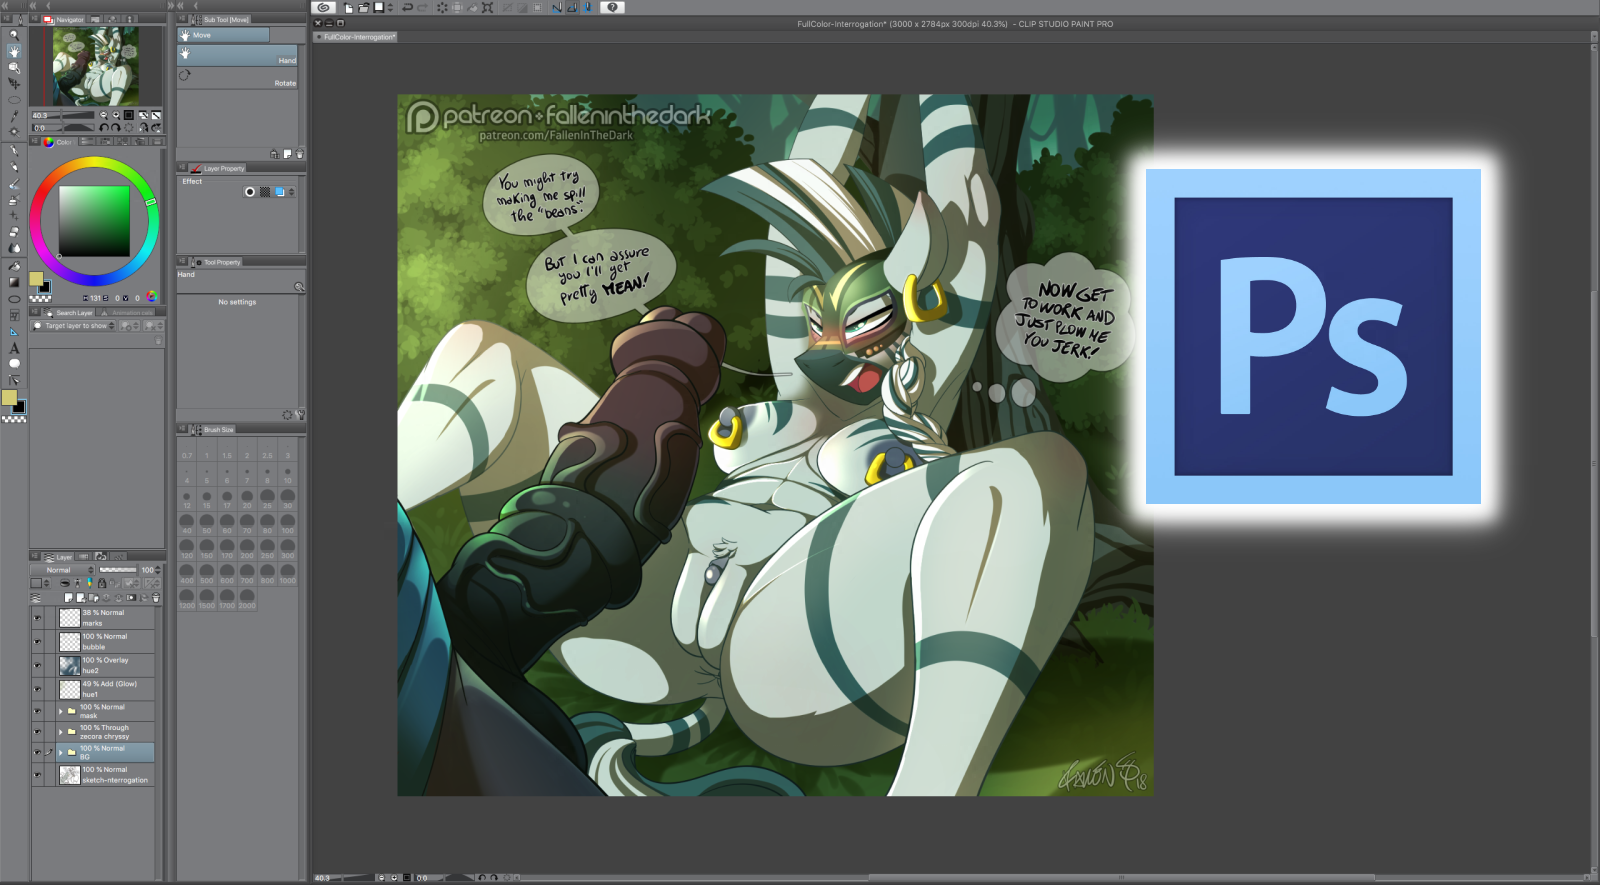Image resolution: width=1600 pixels, height=885 pixels.
Task: Open sub tool detail wrench icon
Action: click(x=299, y=414)
